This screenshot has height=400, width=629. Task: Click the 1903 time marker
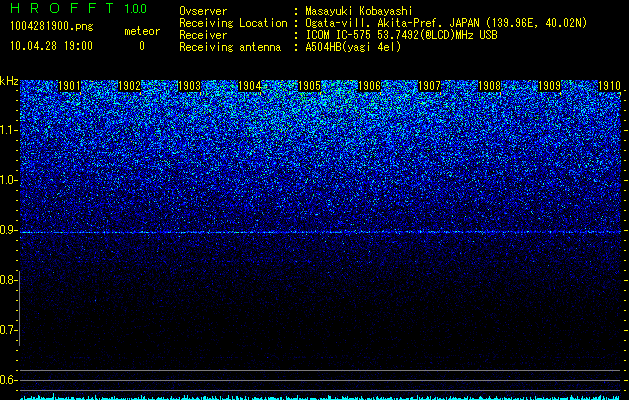189,86
